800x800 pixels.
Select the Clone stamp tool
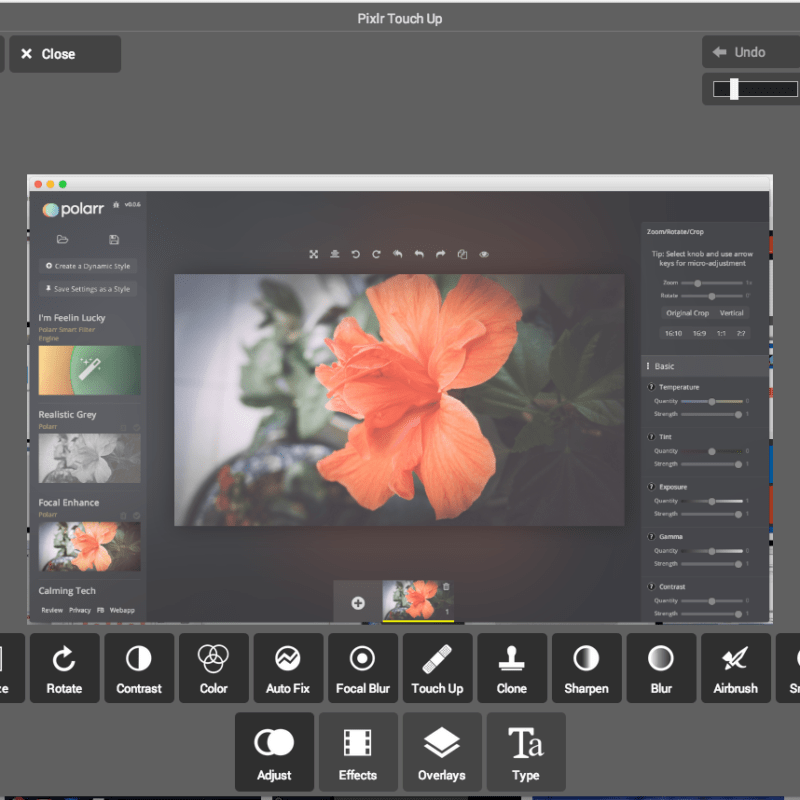512,668
